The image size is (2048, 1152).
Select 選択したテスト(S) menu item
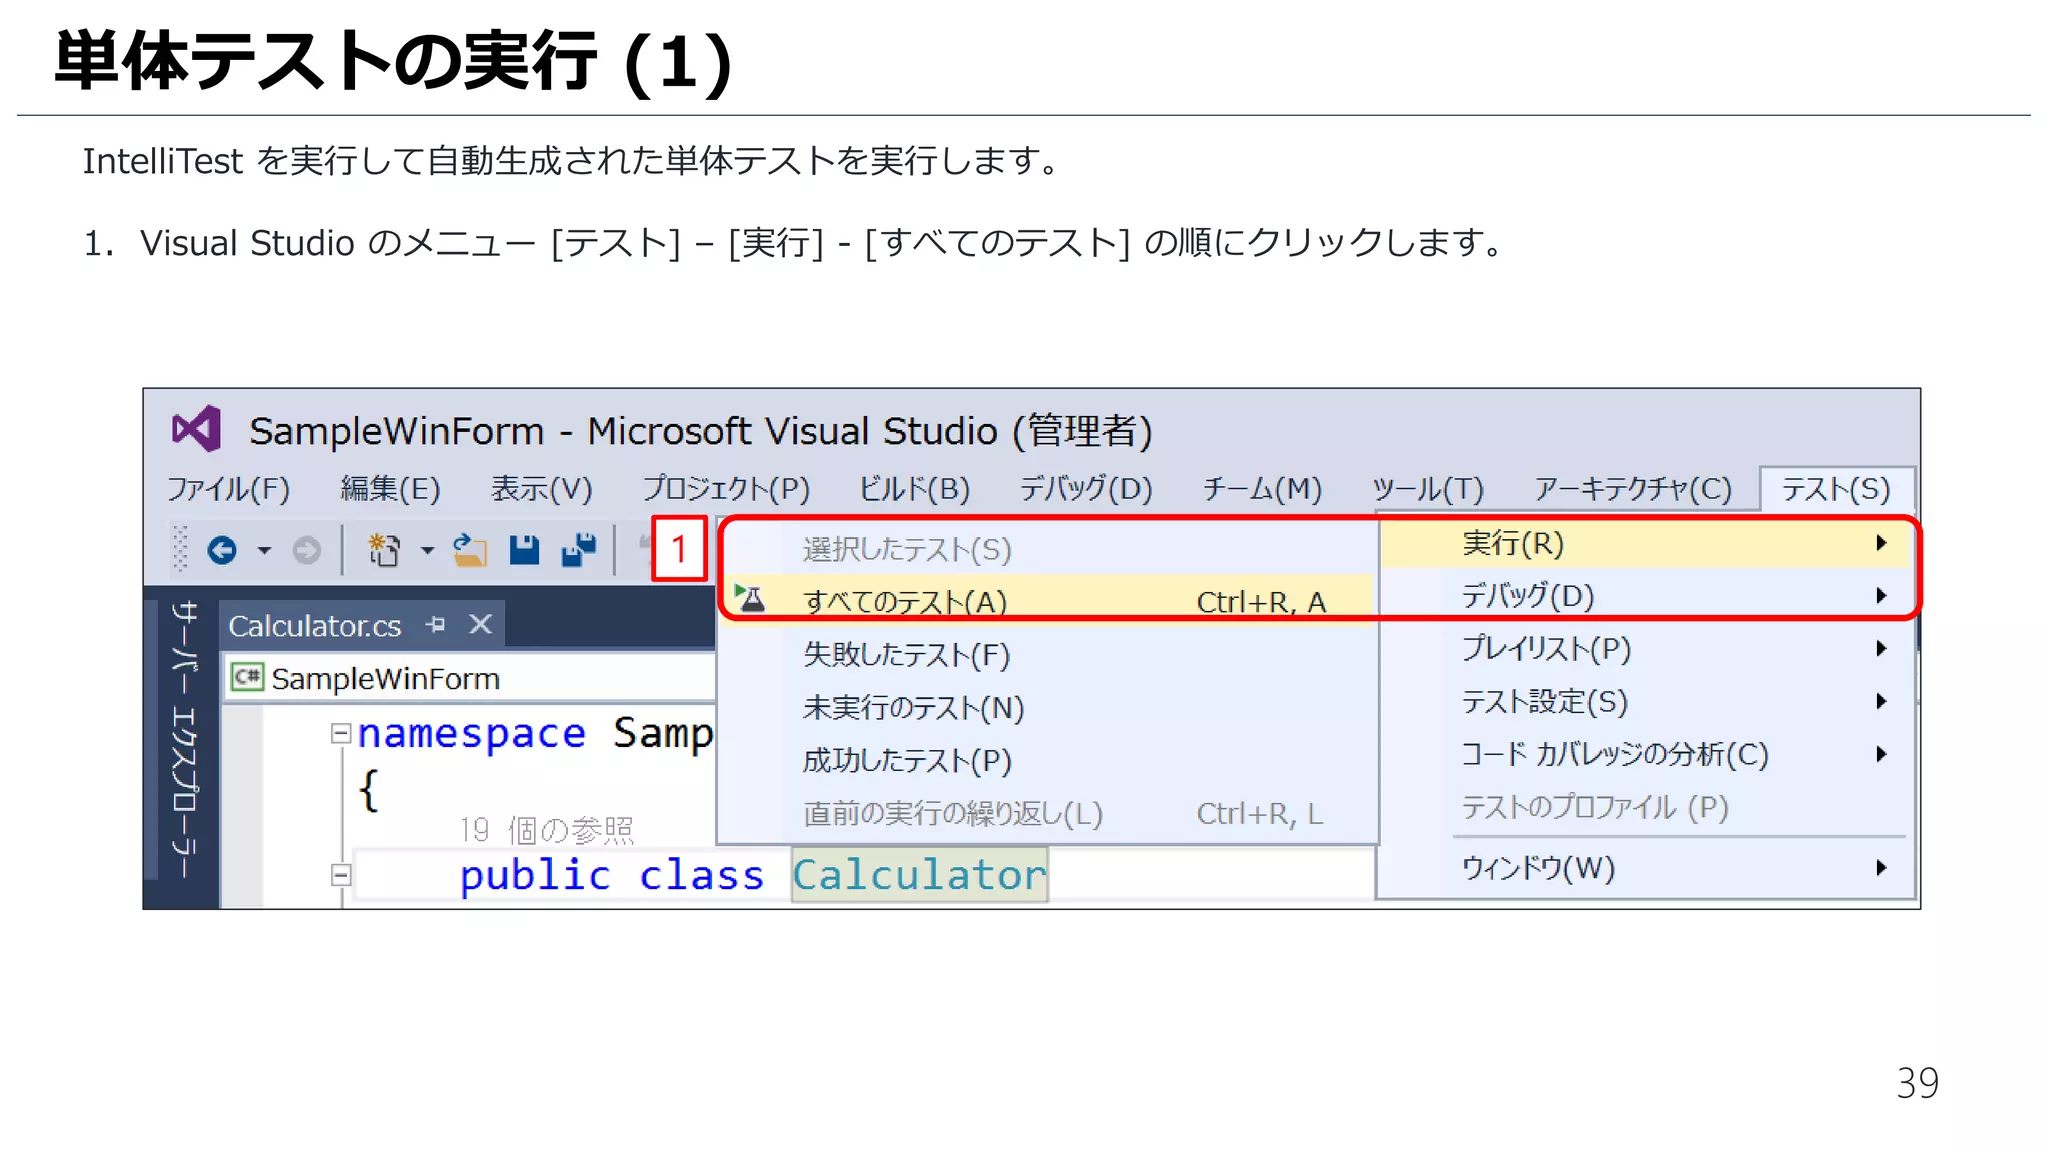[1048, 549]
